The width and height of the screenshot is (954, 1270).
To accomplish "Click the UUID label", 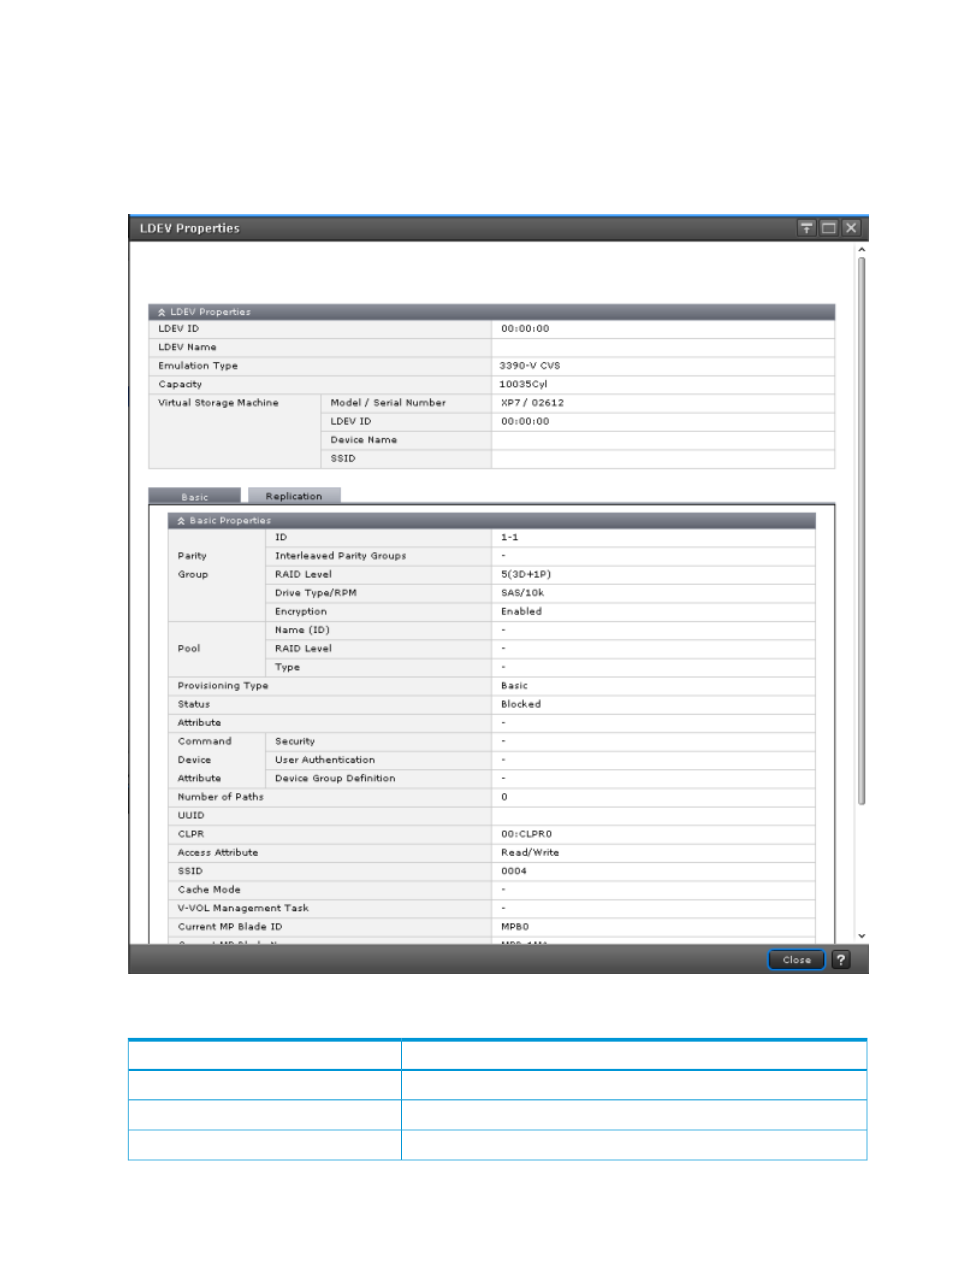I will (x=191, y=816).
